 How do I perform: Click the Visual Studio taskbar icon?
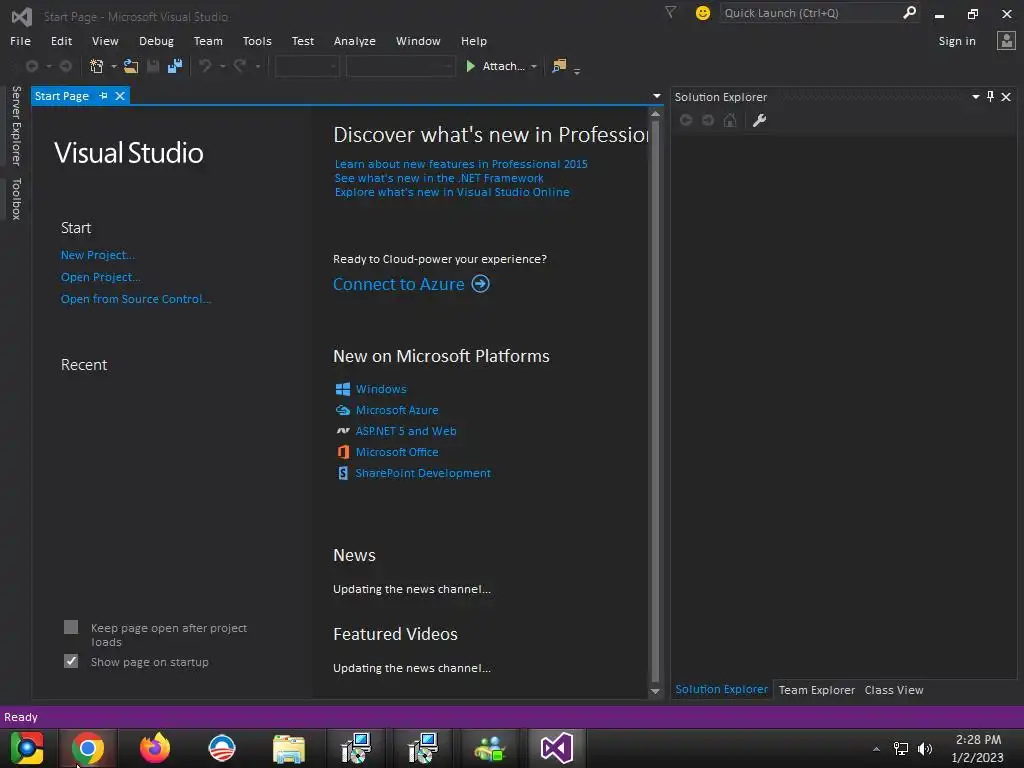[556, 748]
